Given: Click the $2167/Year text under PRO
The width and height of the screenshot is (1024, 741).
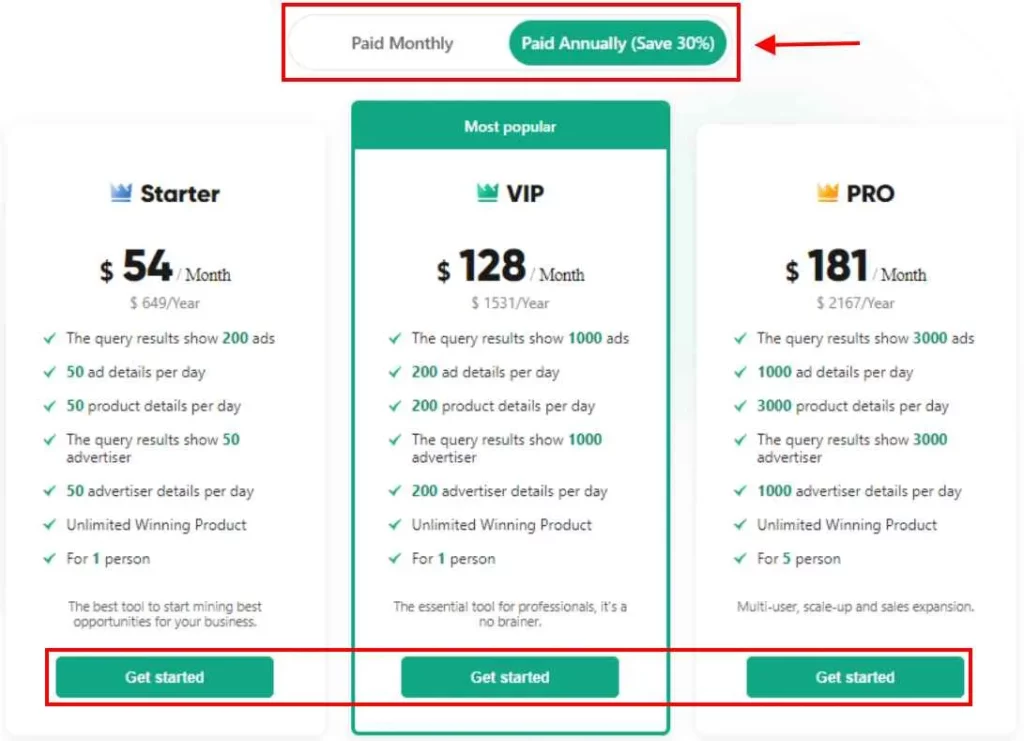Looking at the screenshot, I should 856,303.
